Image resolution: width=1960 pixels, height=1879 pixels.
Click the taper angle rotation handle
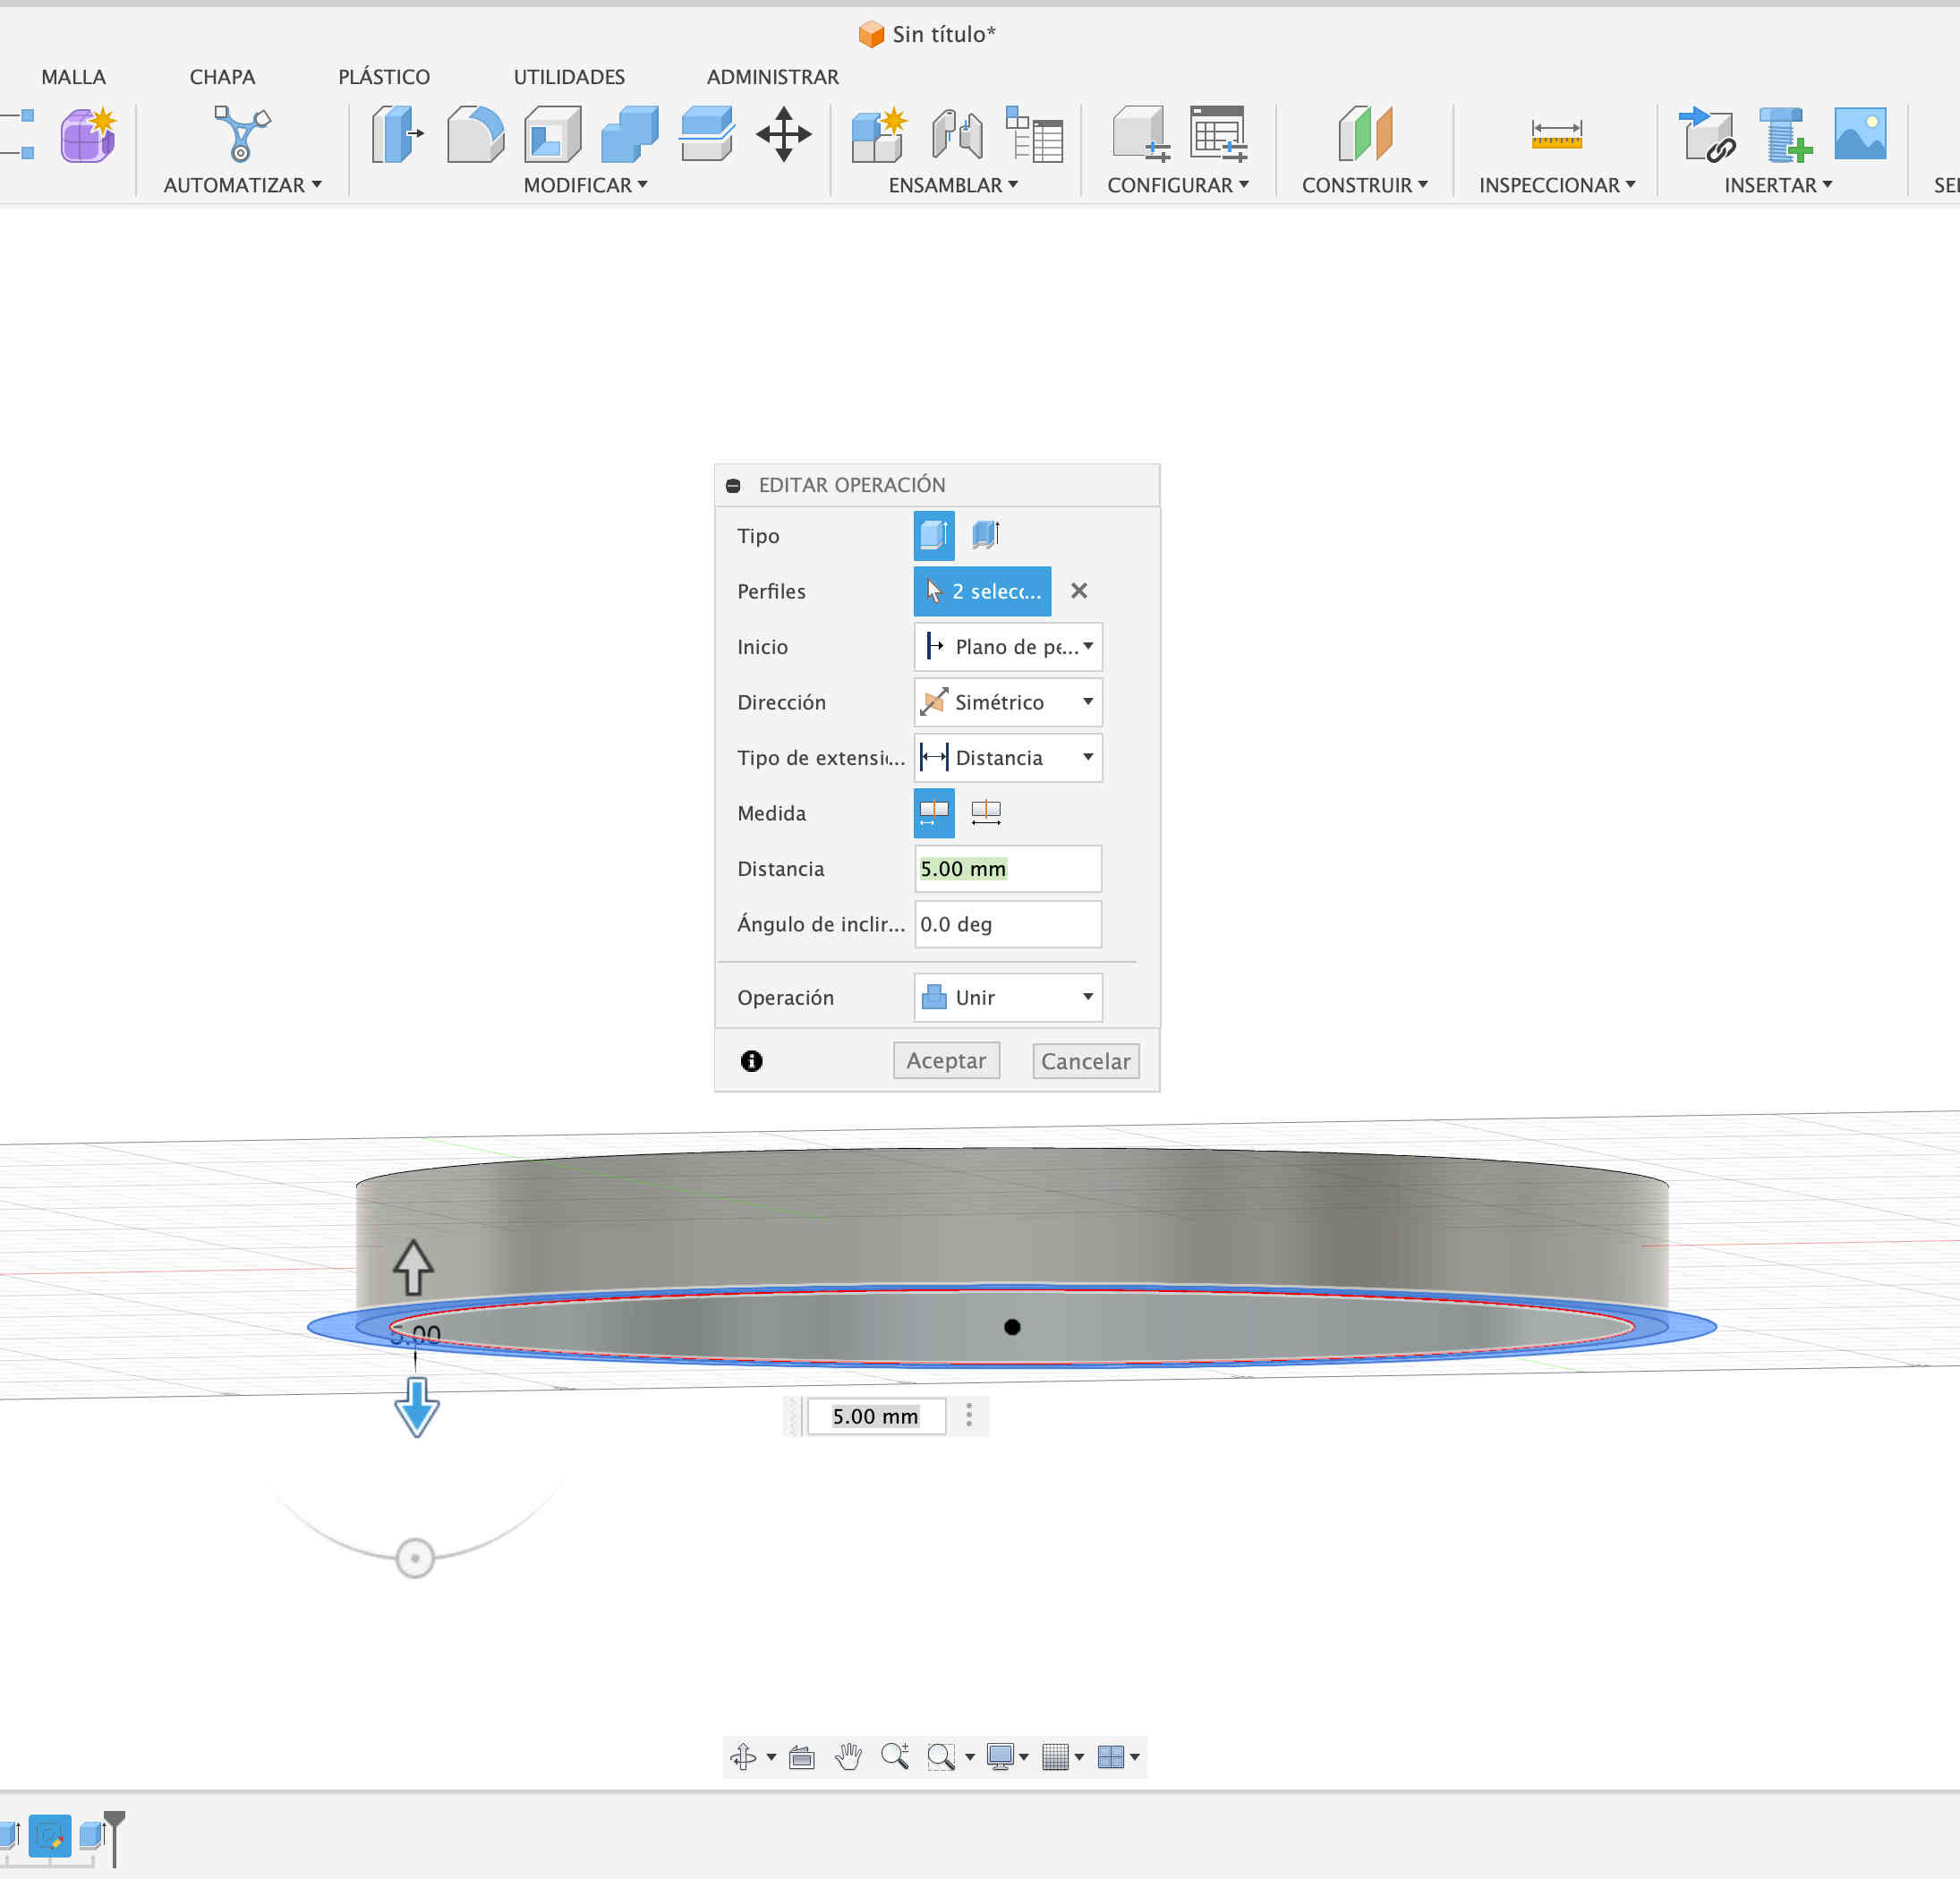pos(415,1557)
